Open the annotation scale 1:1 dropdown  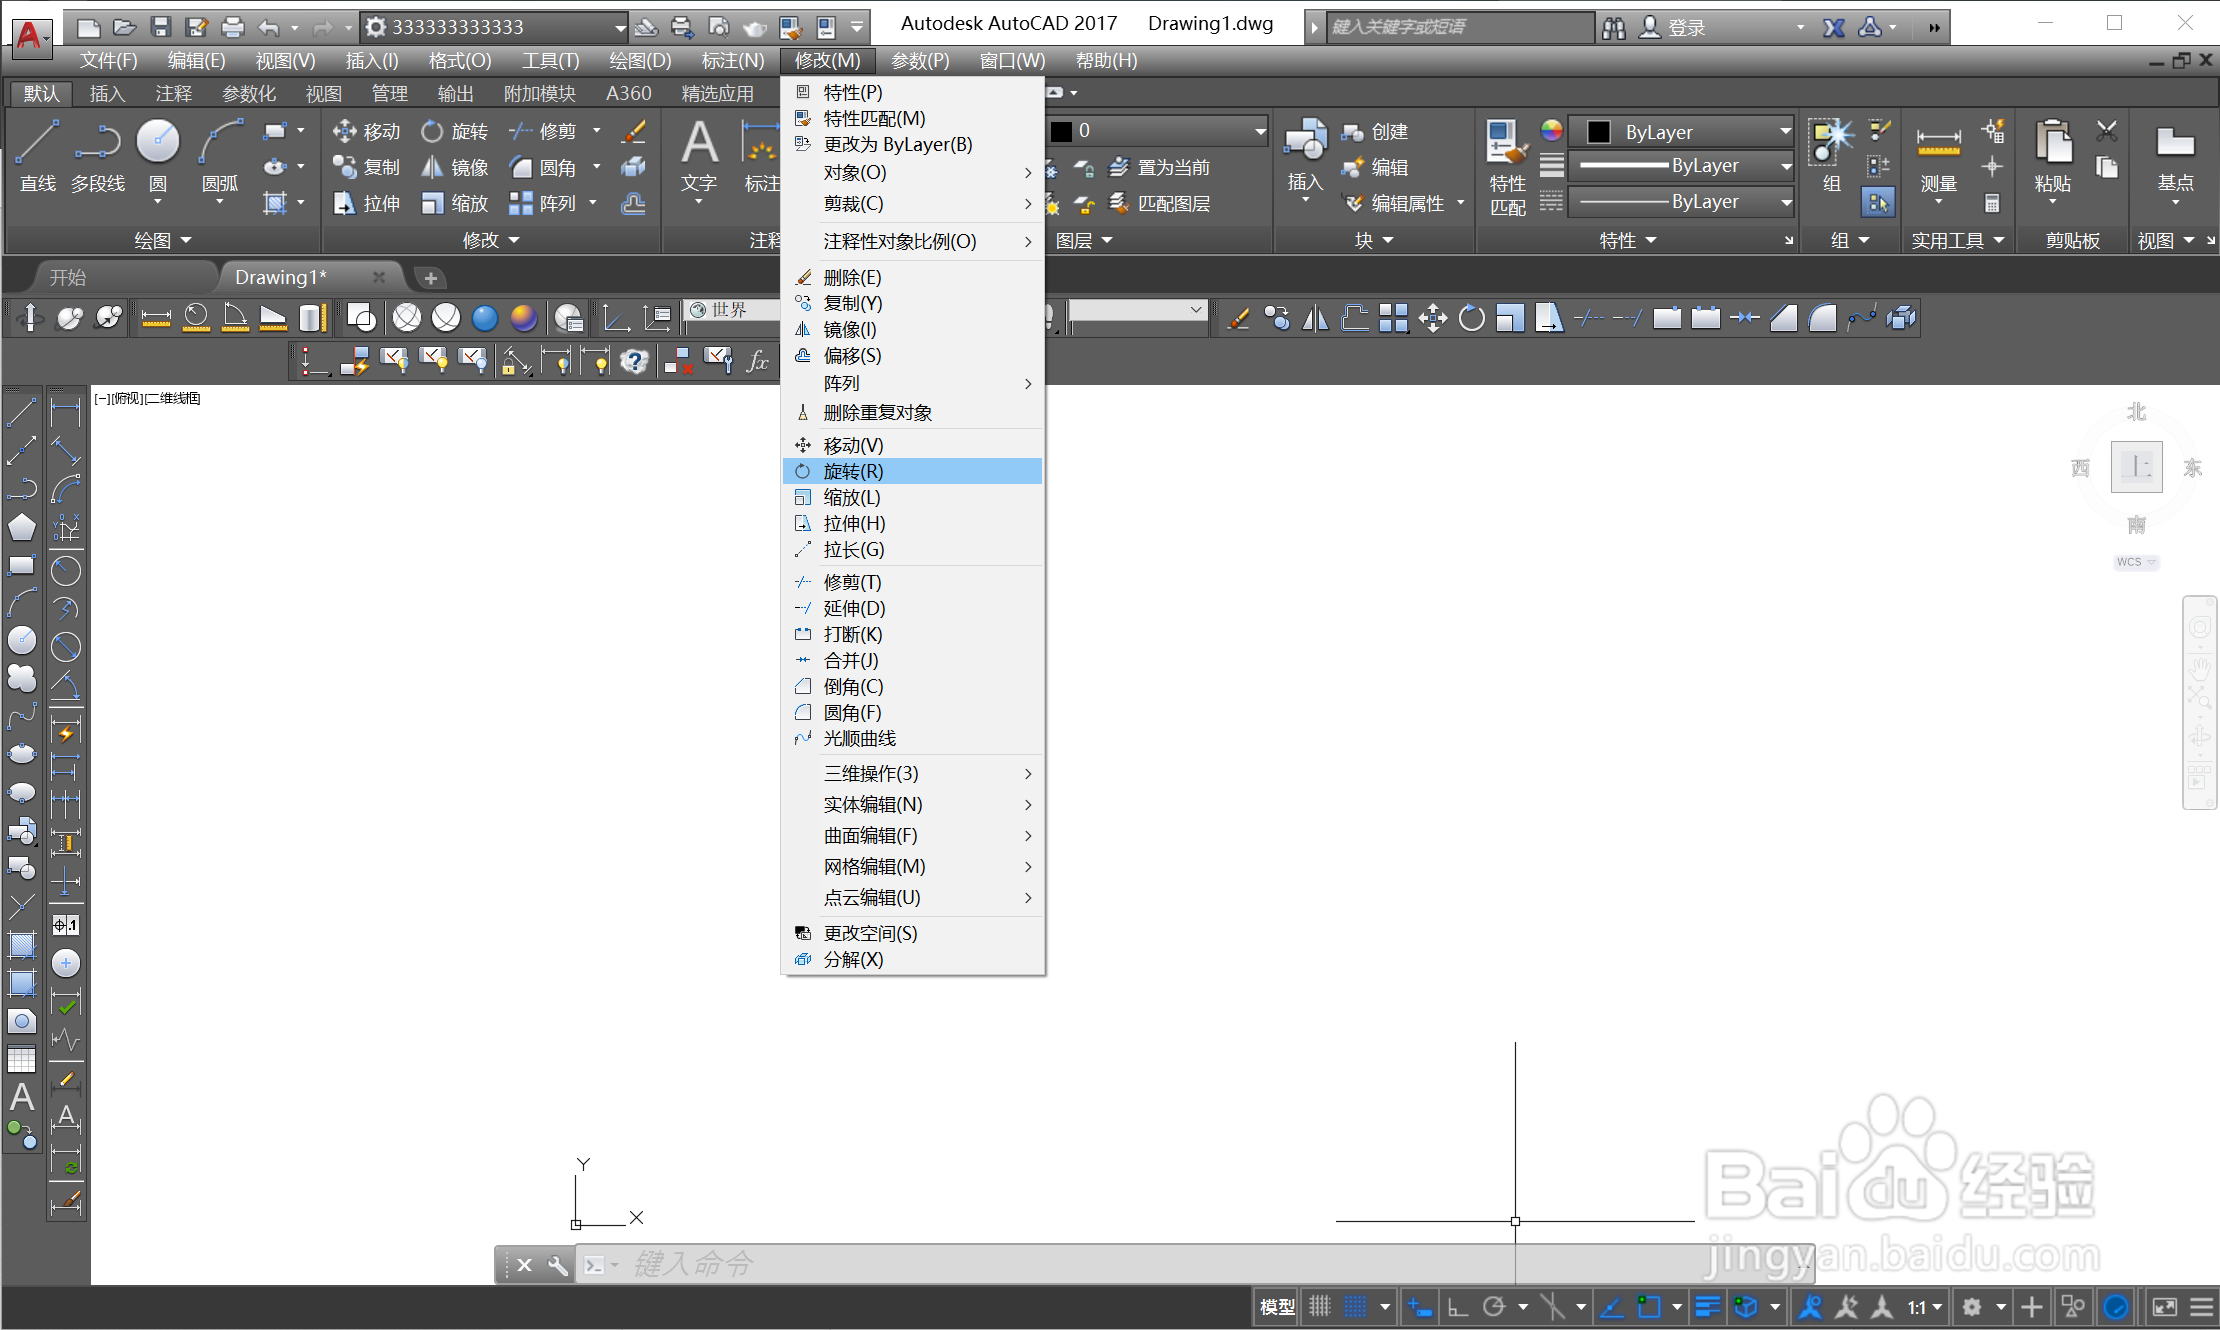(1925, 1306)
